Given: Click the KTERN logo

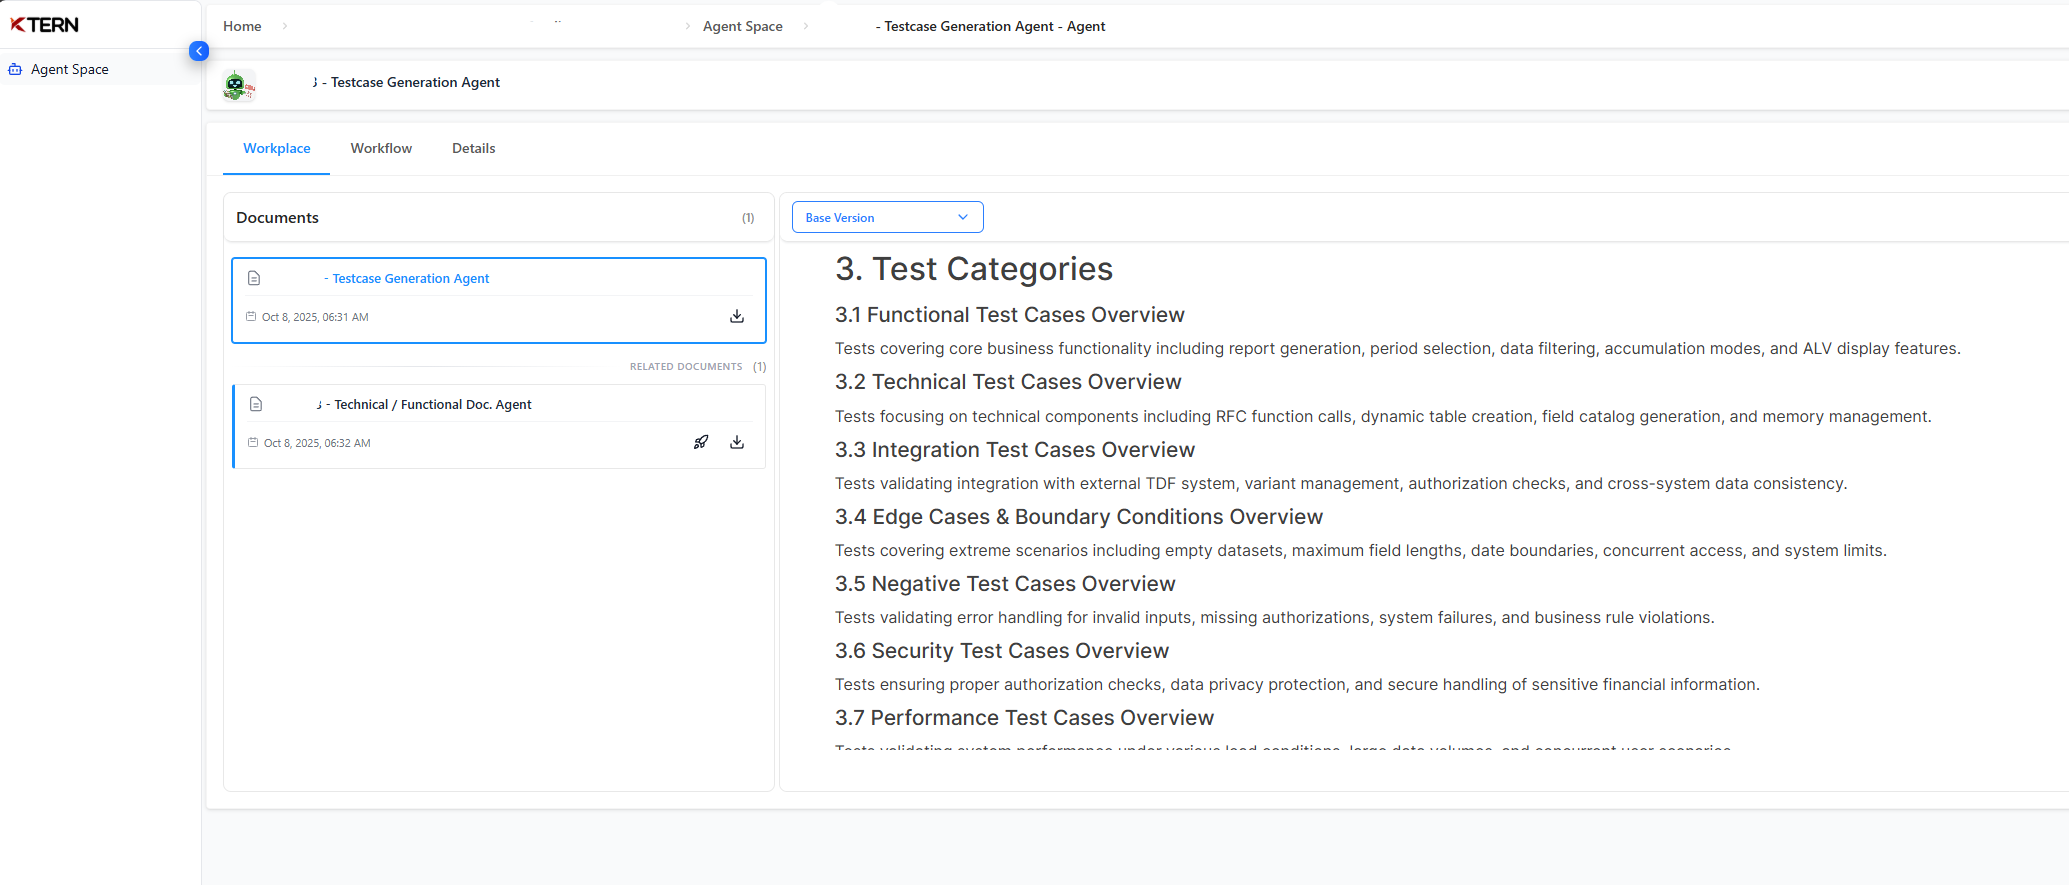Looking at the screenshot, I should pyautogui.click(x=44, y=25).
